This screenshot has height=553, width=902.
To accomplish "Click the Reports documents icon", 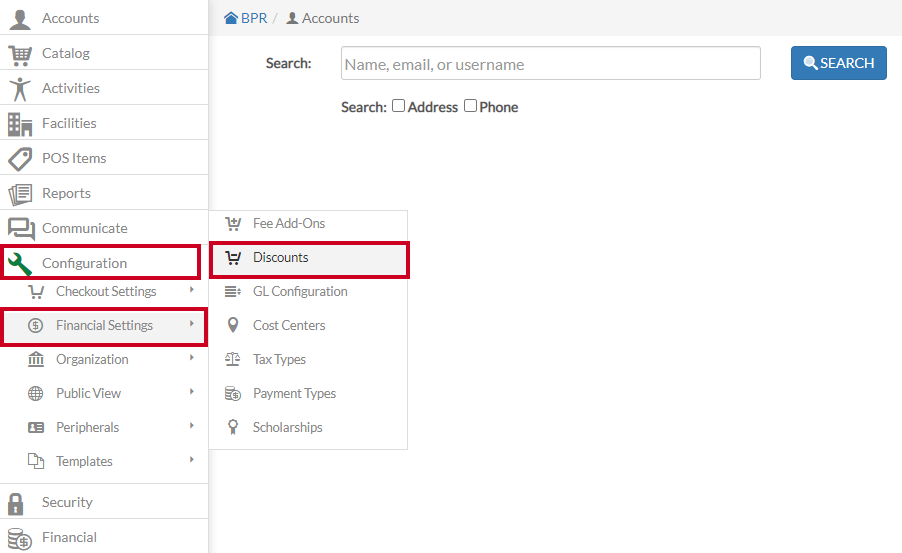I will tap(20, 194).
